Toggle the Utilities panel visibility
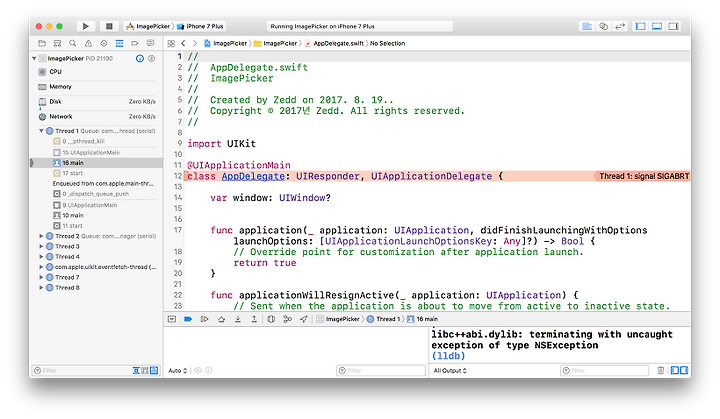The width and height of the screenshot is (720, 419). pyautogui.click(x=674, y=26)
